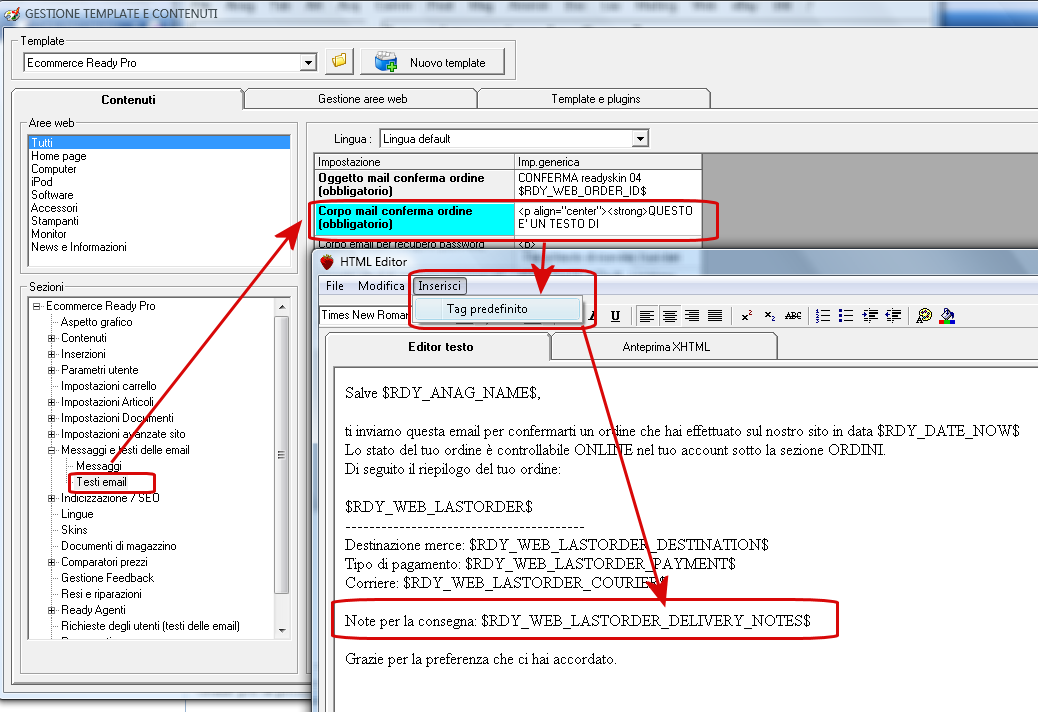
Task: Select Lingue tree item
Action: [77, 514]
